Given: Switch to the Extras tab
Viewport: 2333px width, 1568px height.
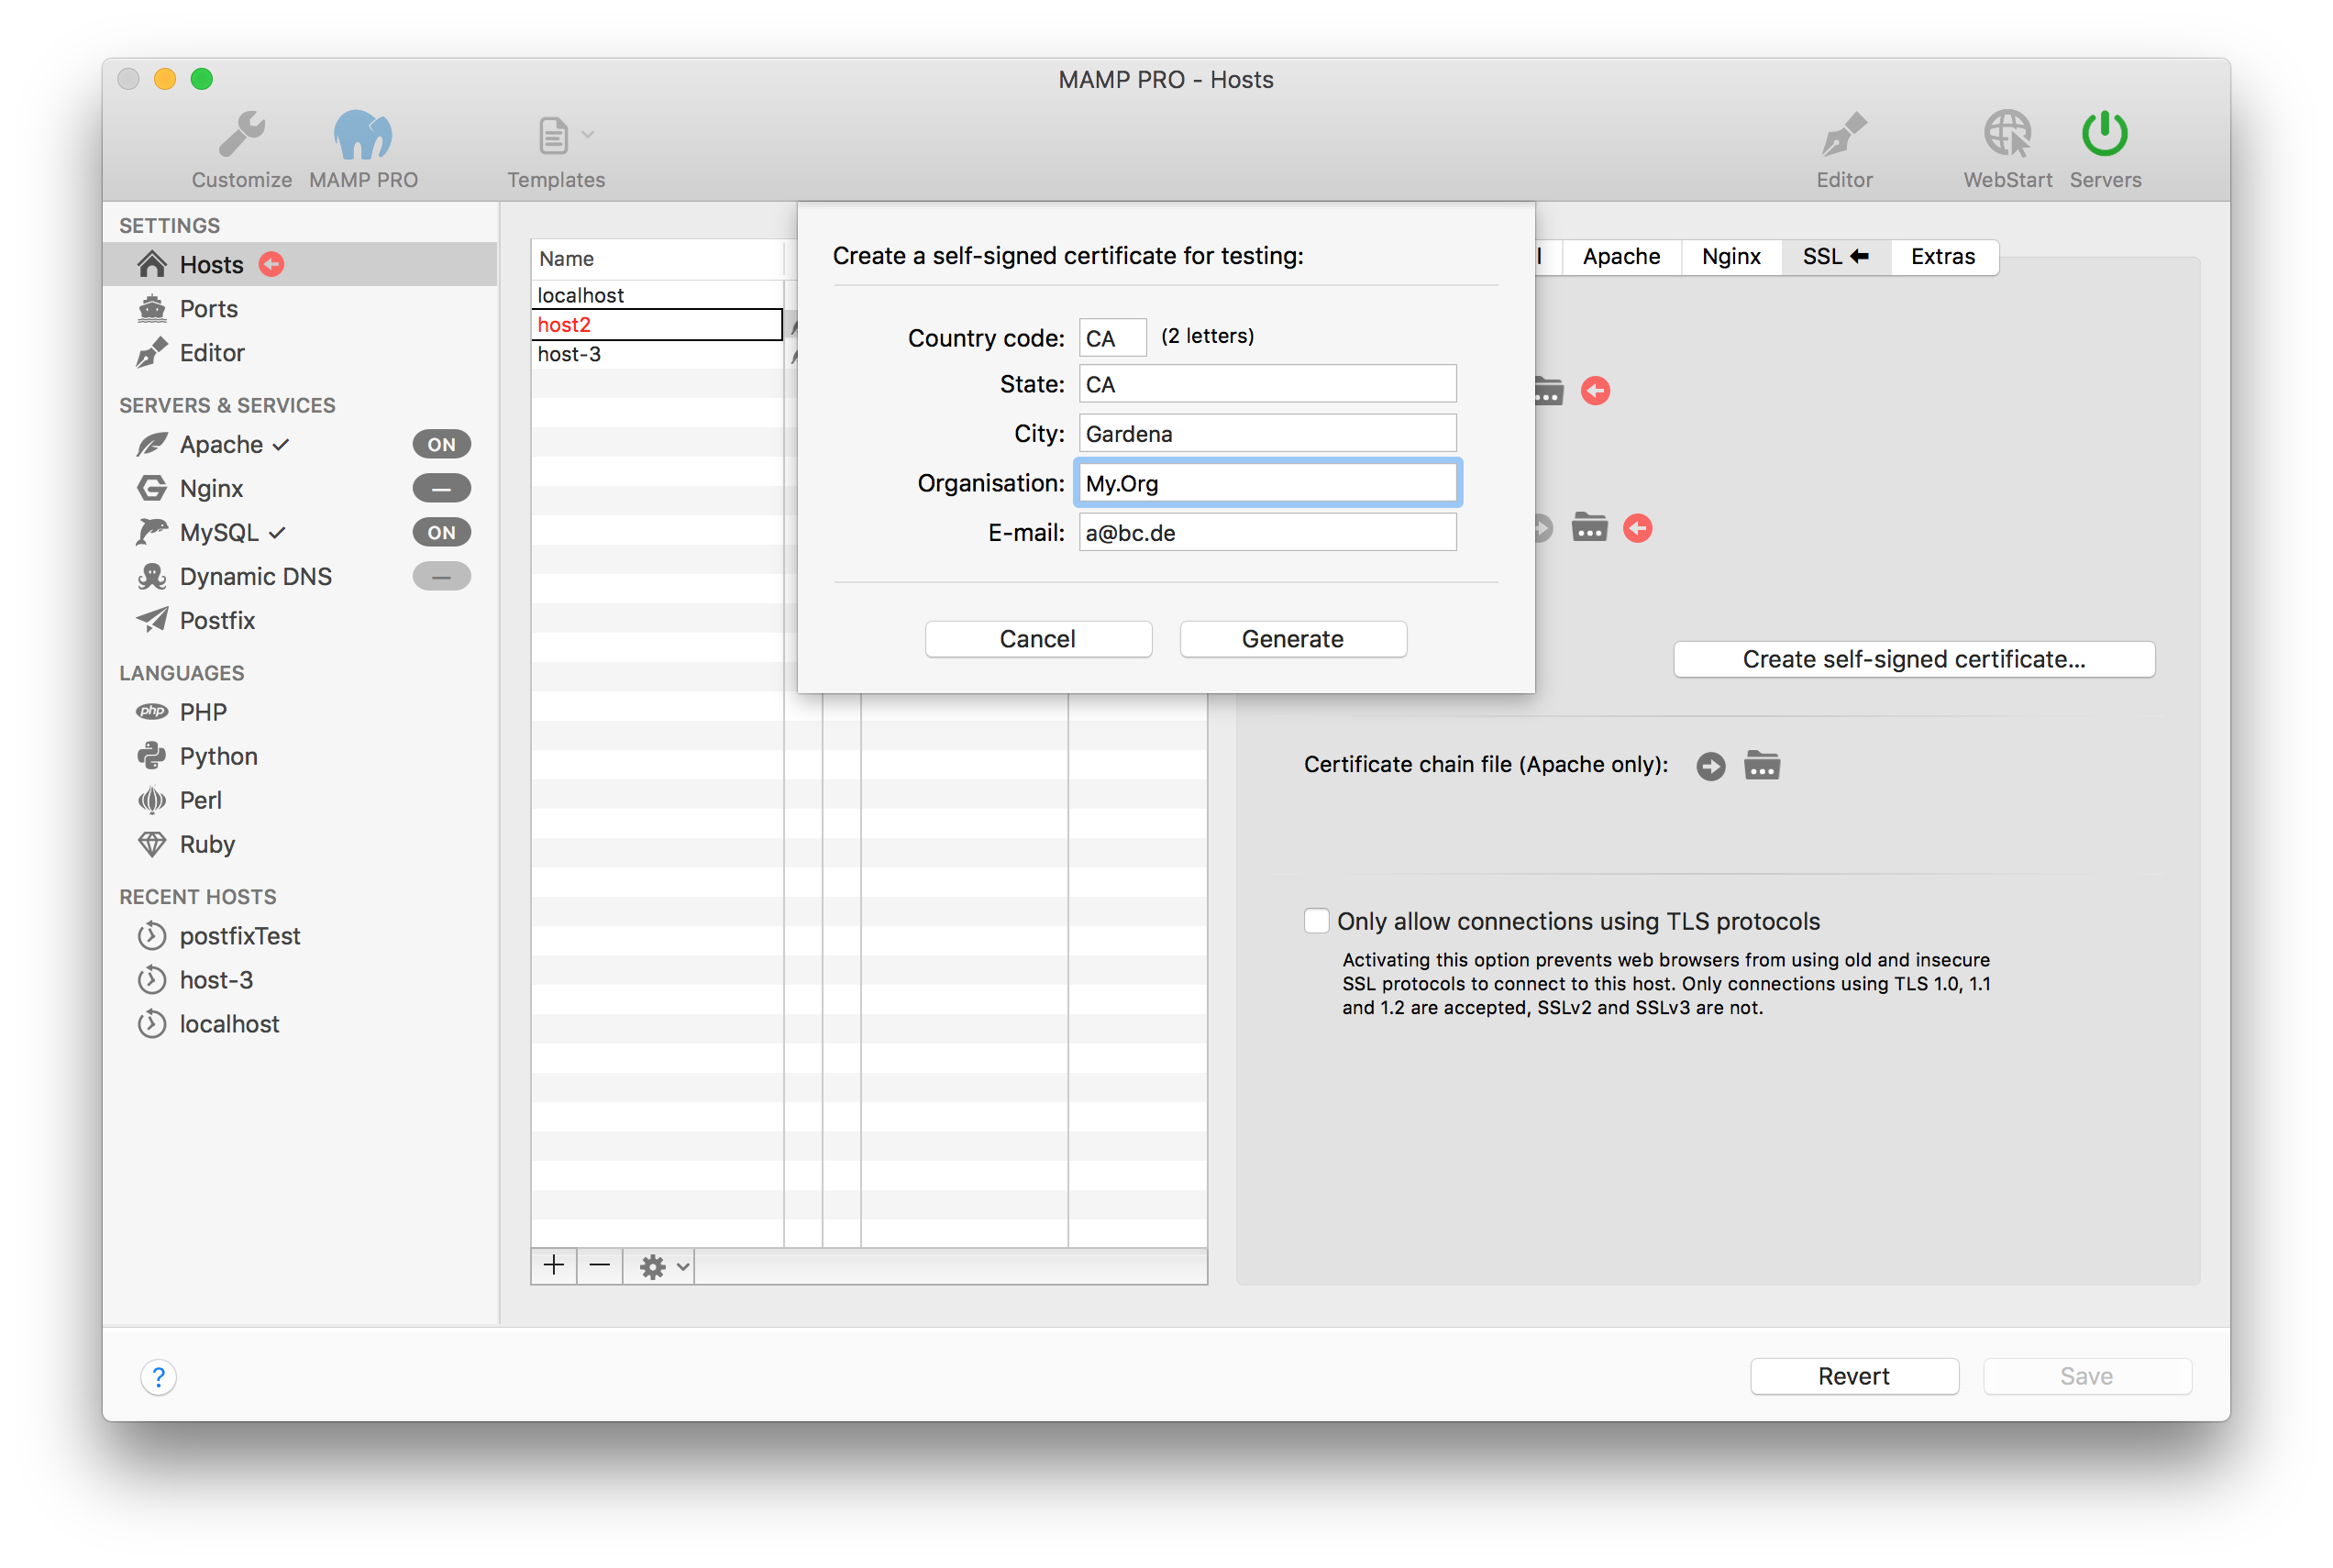Looking at the screenshot, I should point(1943,257).
